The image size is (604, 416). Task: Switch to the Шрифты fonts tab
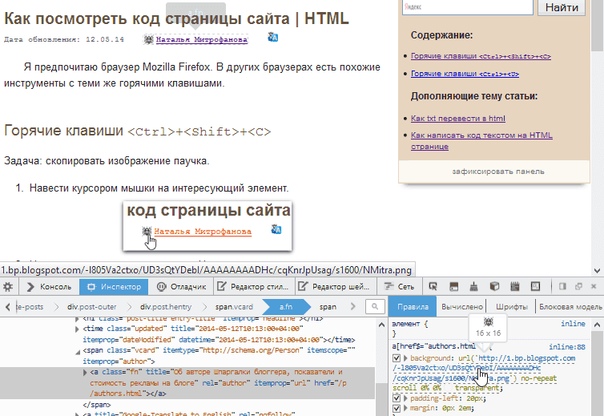(x=512, y=307)
